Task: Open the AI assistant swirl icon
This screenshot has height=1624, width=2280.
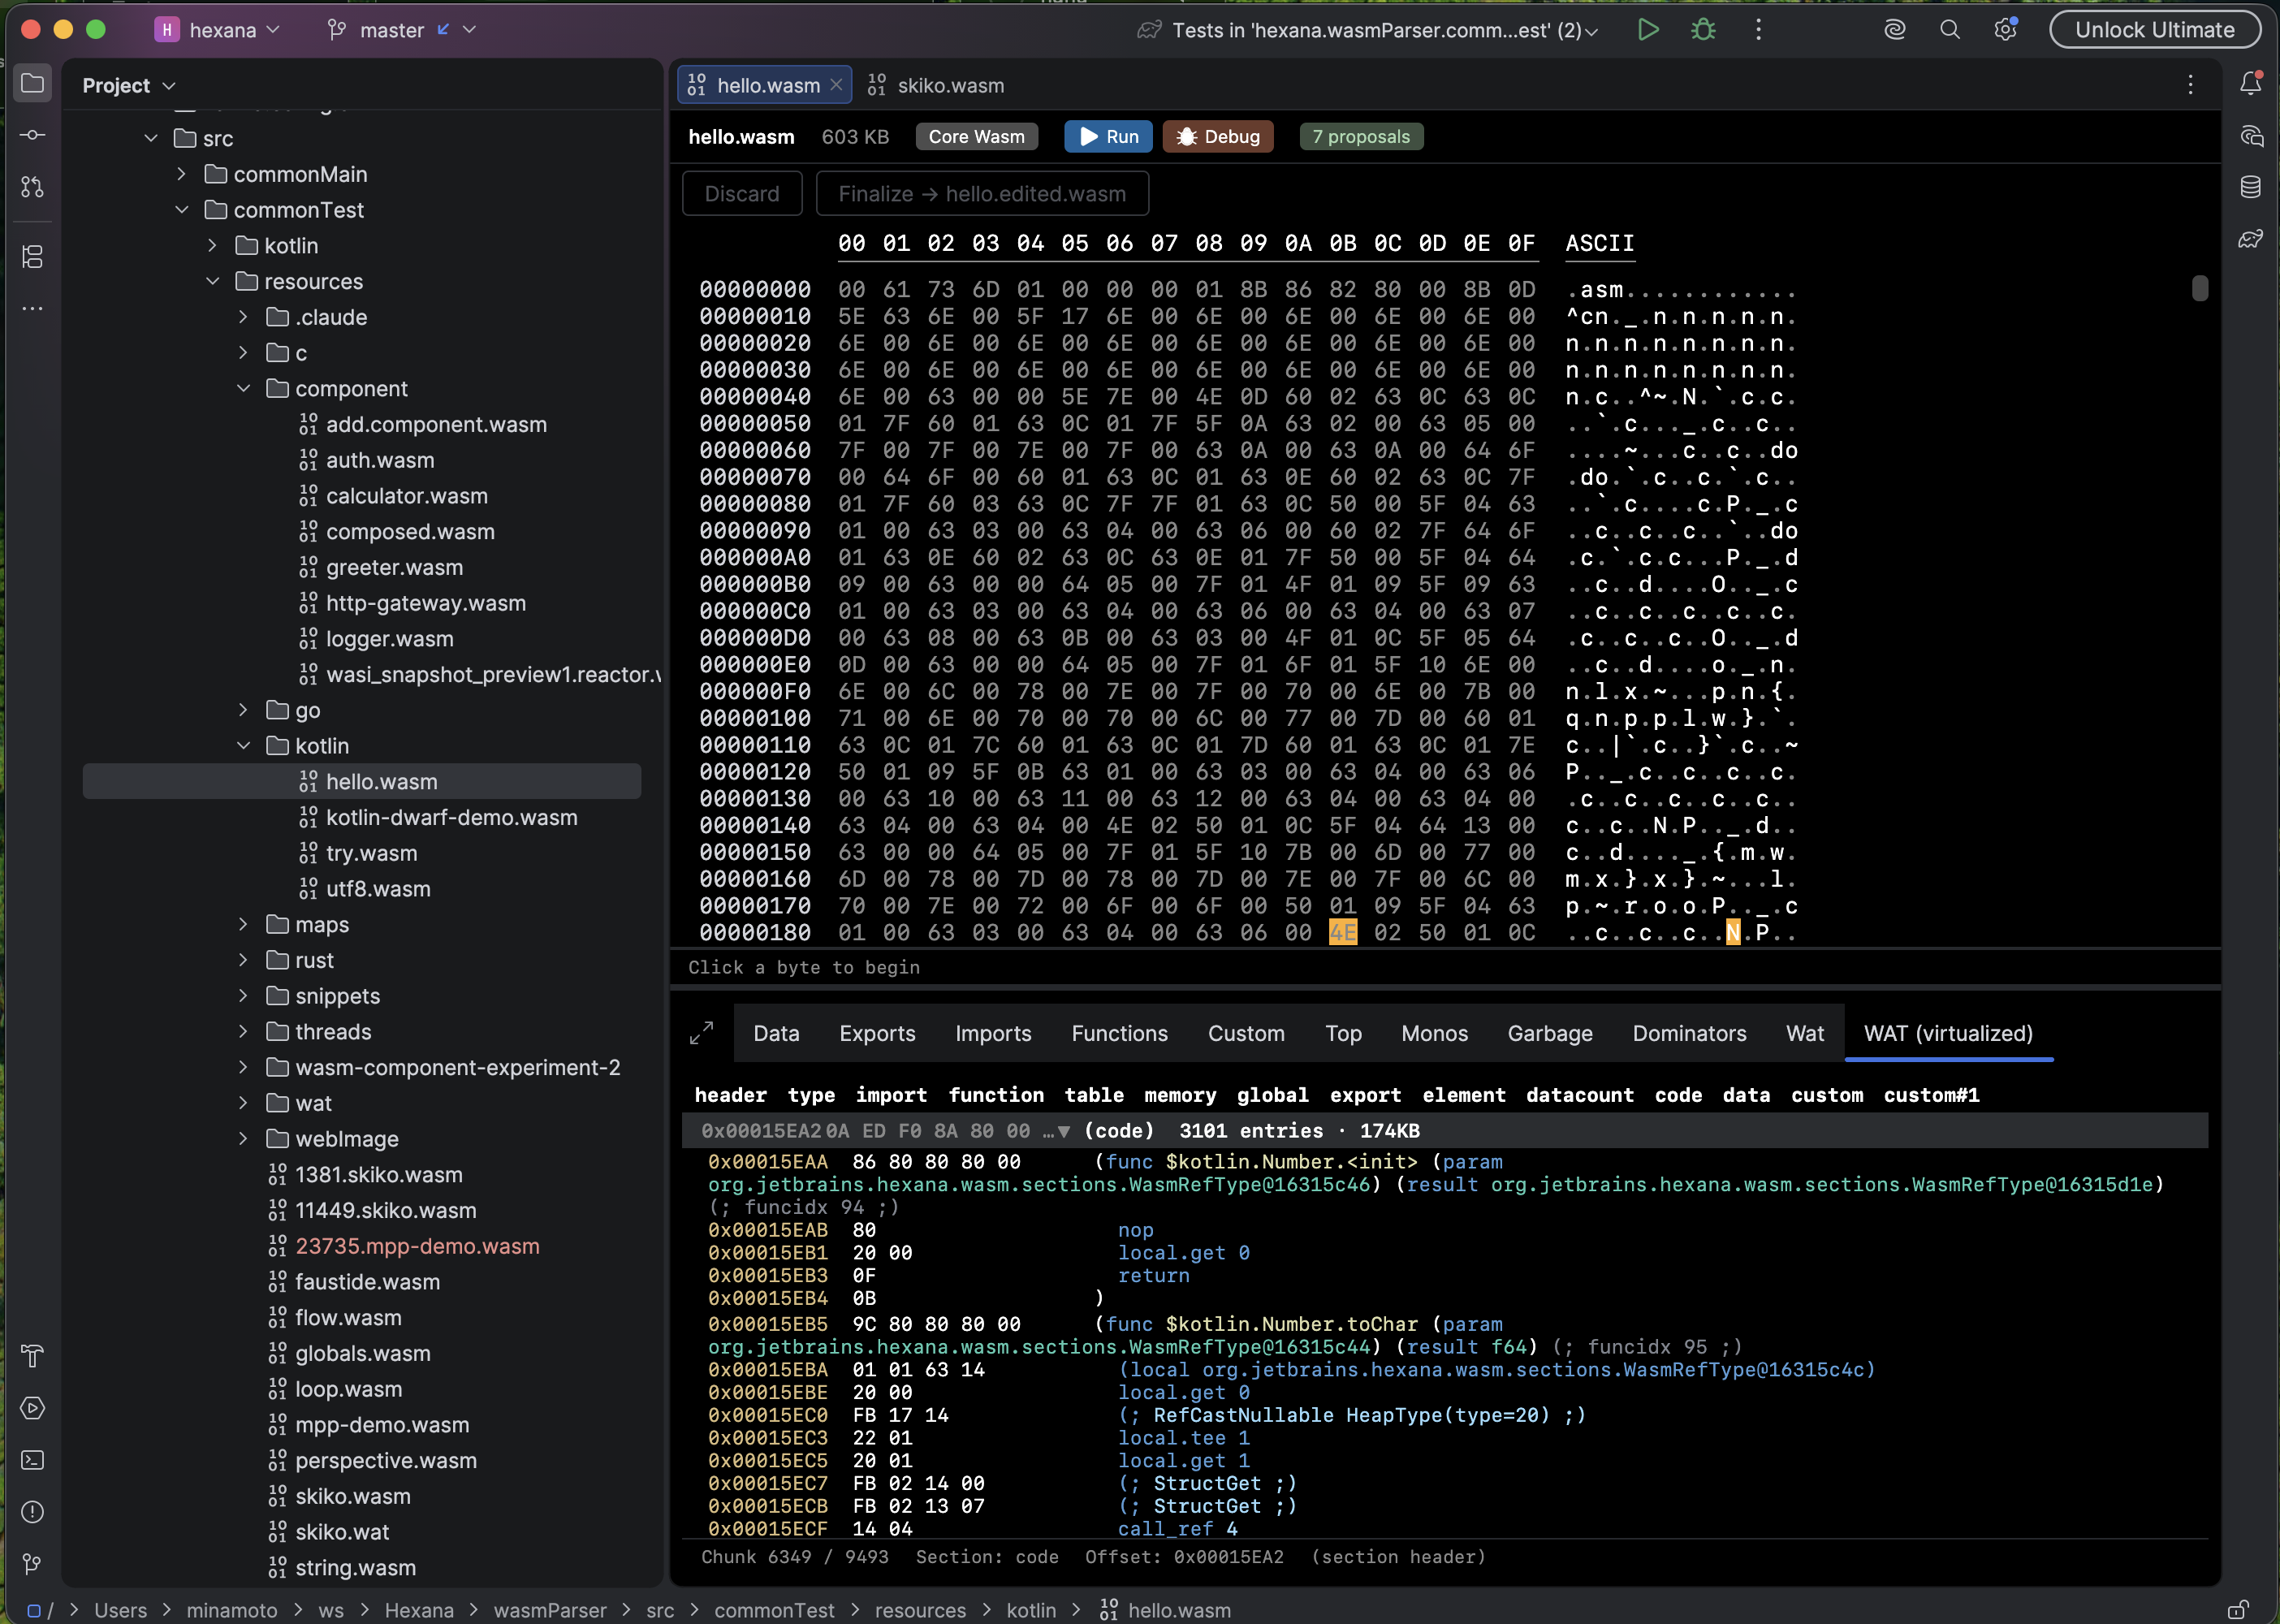Action: click(1894, 30)
